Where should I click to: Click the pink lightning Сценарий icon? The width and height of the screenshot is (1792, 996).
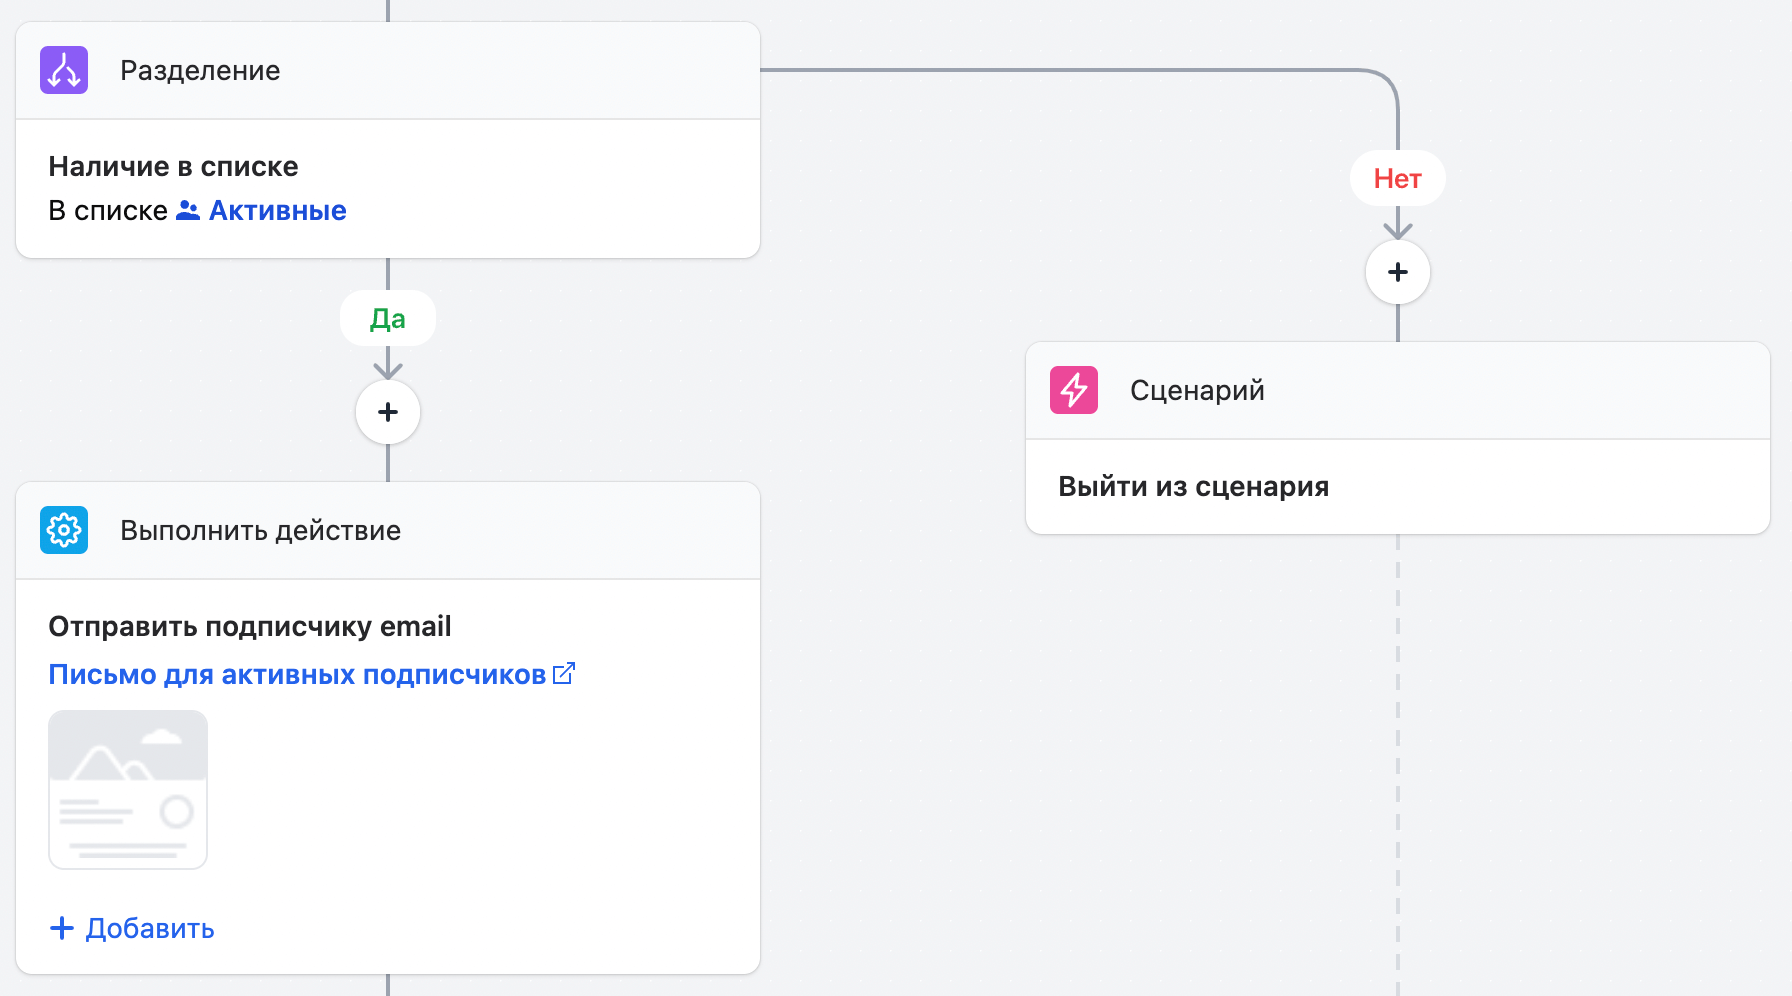pyautogui.click(x=1074, y=390)
